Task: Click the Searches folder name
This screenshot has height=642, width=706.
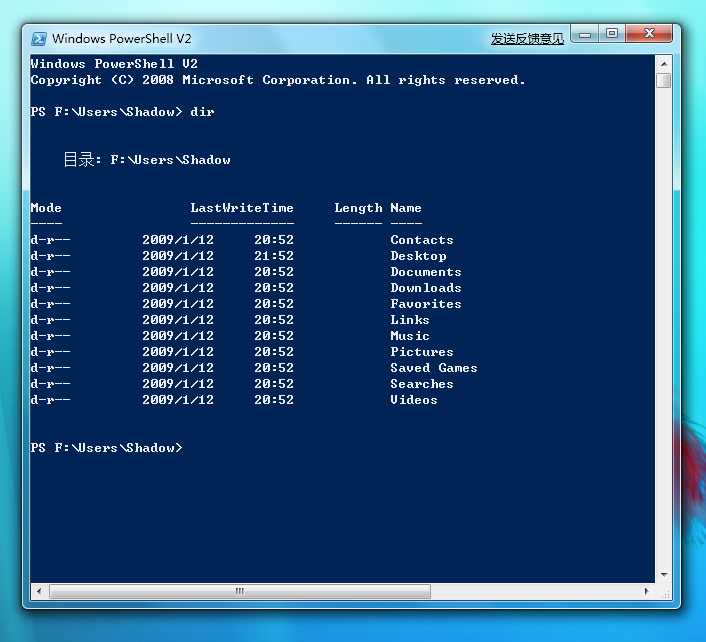Action: (421, 384)
